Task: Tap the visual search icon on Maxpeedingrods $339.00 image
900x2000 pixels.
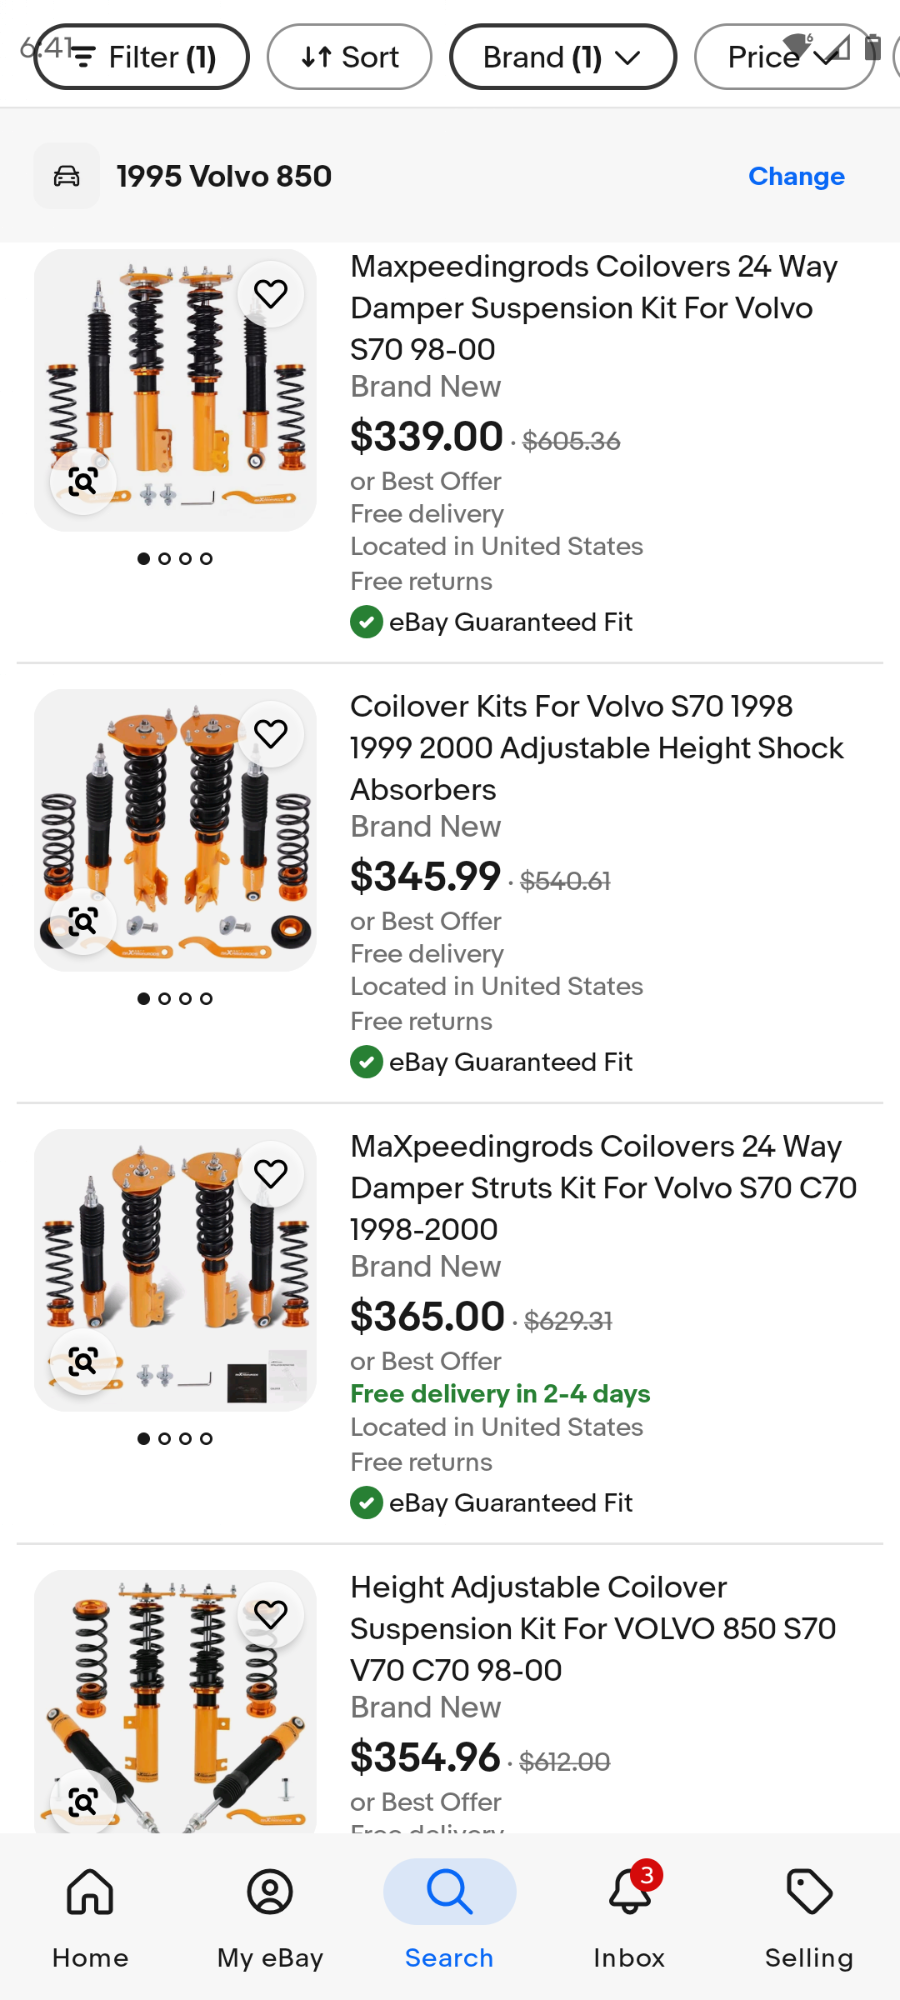Action: point(83,482)
